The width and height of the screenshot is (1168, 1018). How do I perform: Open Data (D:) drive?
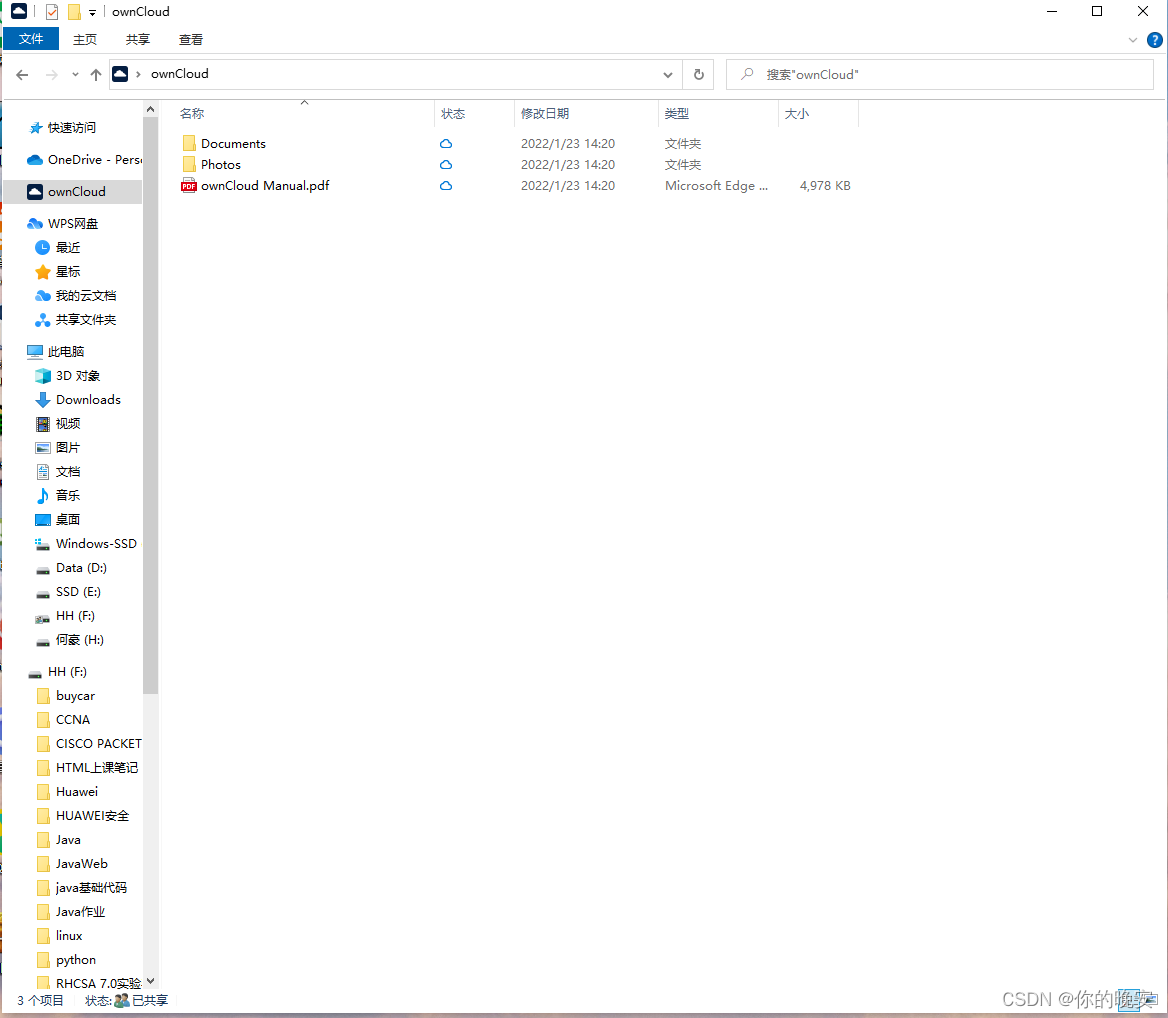pyautogui.click(x=80, y=567)
